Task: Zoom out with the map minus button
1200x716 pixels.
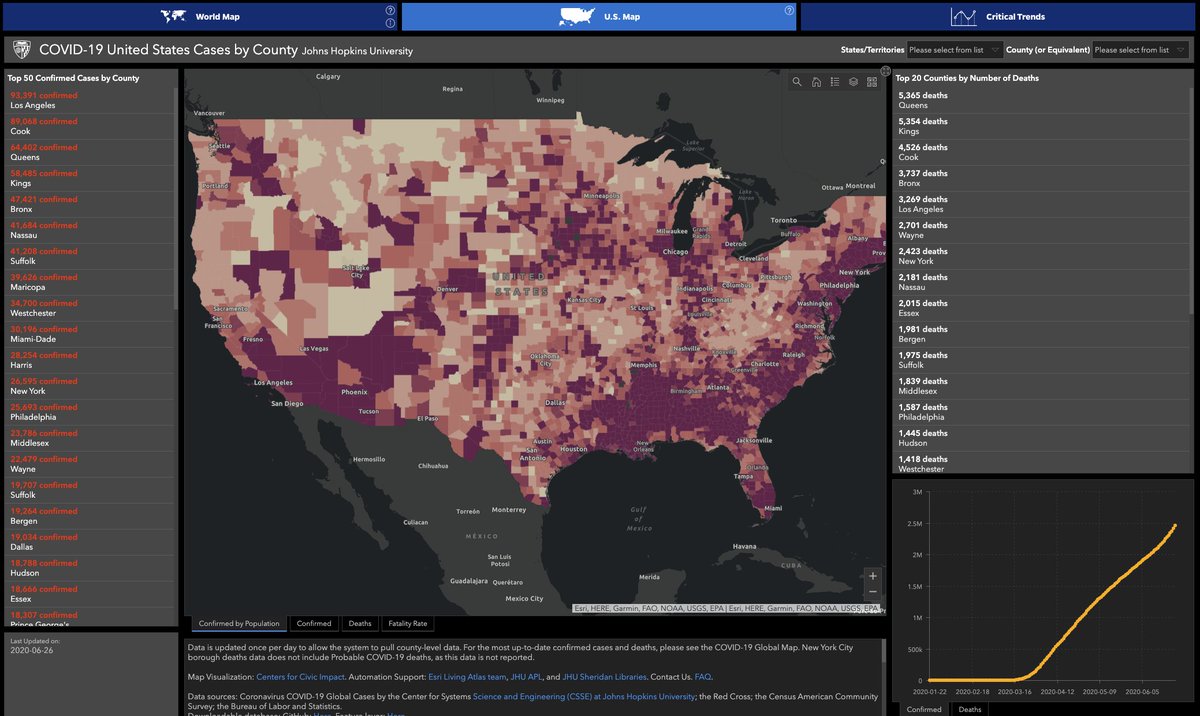Action: [x=873, y=592]
